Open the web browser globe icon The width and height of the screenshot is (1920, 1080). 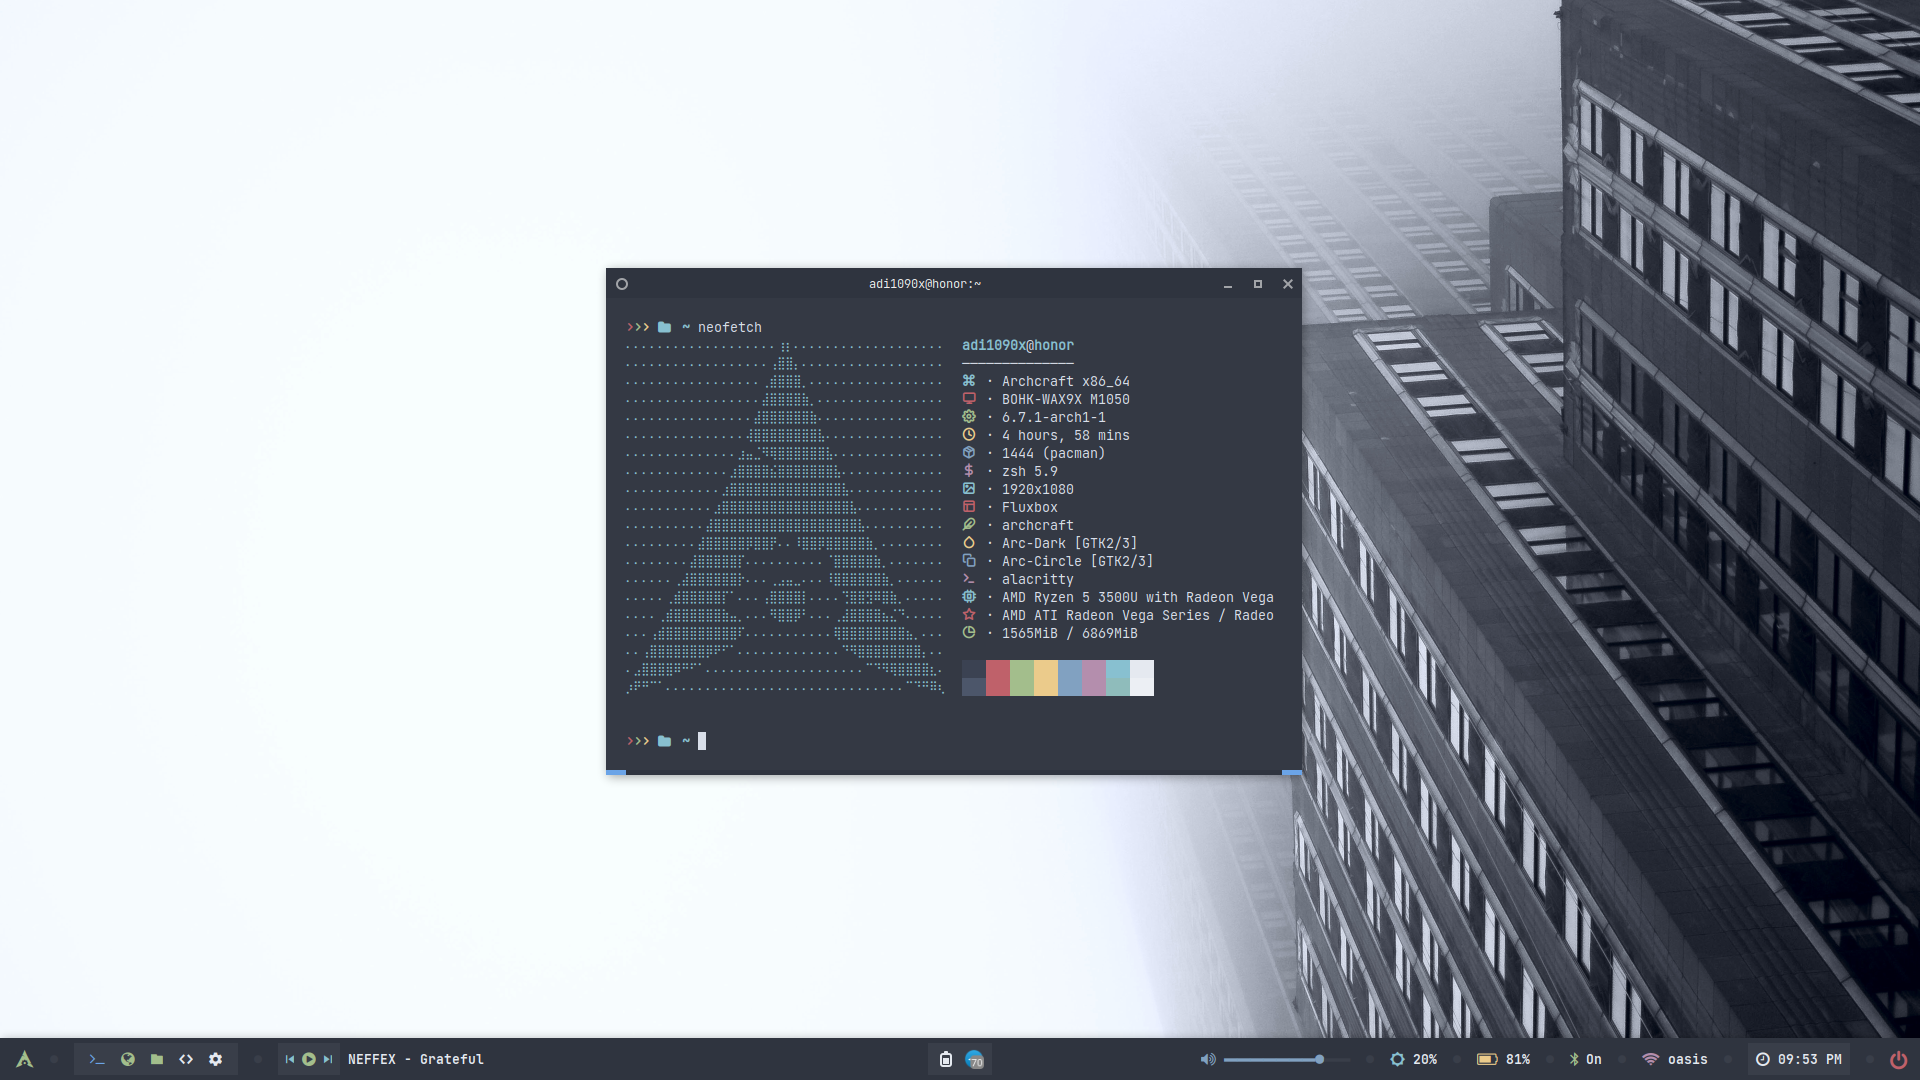(128, 1059)
